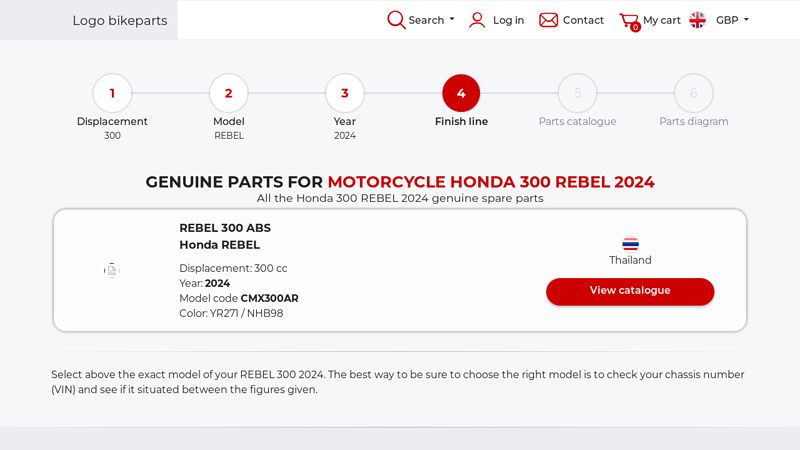Image resolution: width=800 pixels, height=450 pixels.
Task: Select step 4 Finish line
Action: (x=461, y=93)
